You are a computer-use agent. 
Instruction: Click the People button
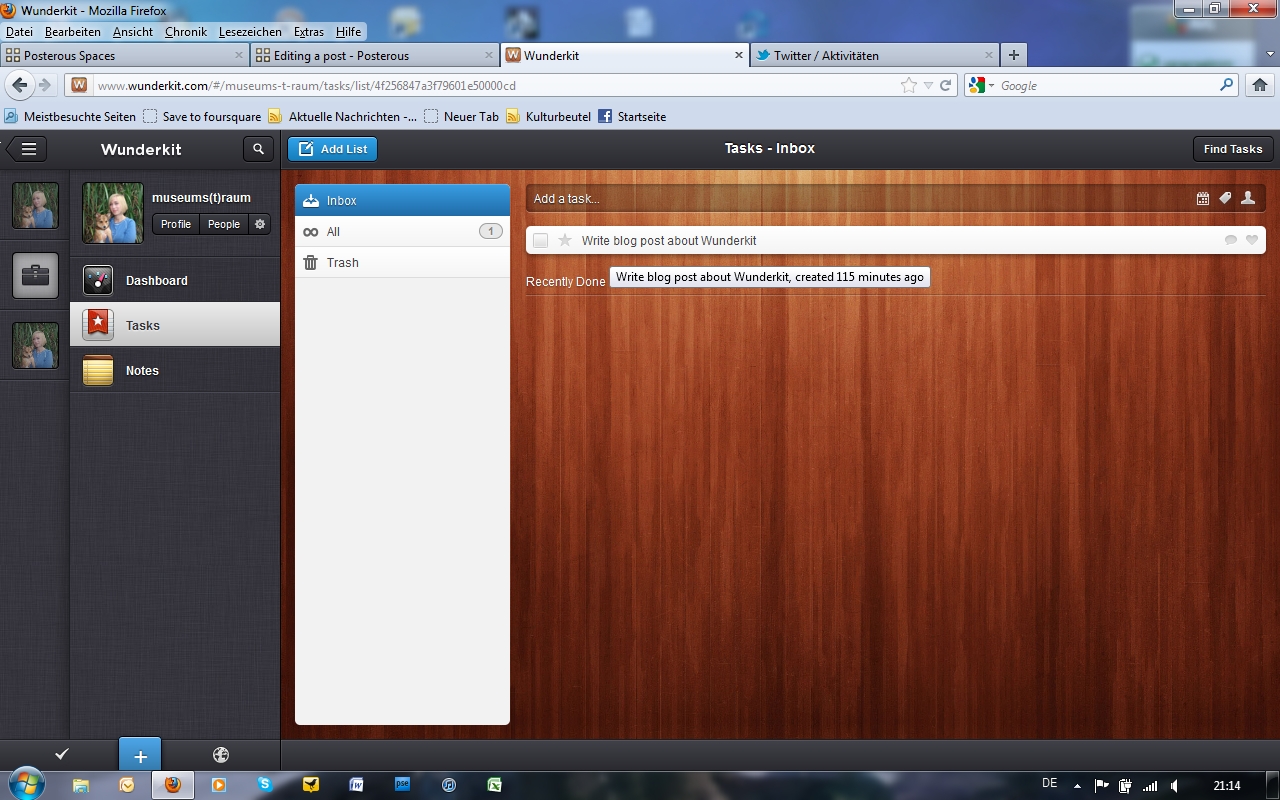click(224, 224)
